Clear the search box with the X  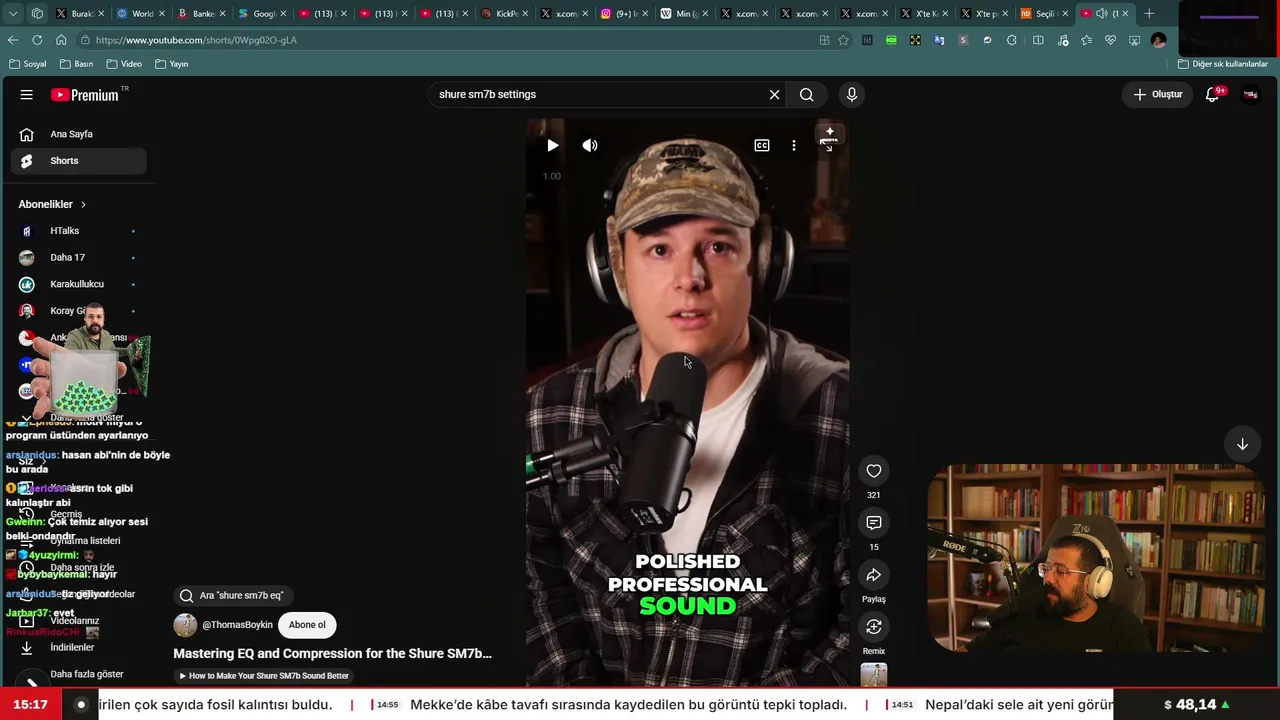[774, 95]
